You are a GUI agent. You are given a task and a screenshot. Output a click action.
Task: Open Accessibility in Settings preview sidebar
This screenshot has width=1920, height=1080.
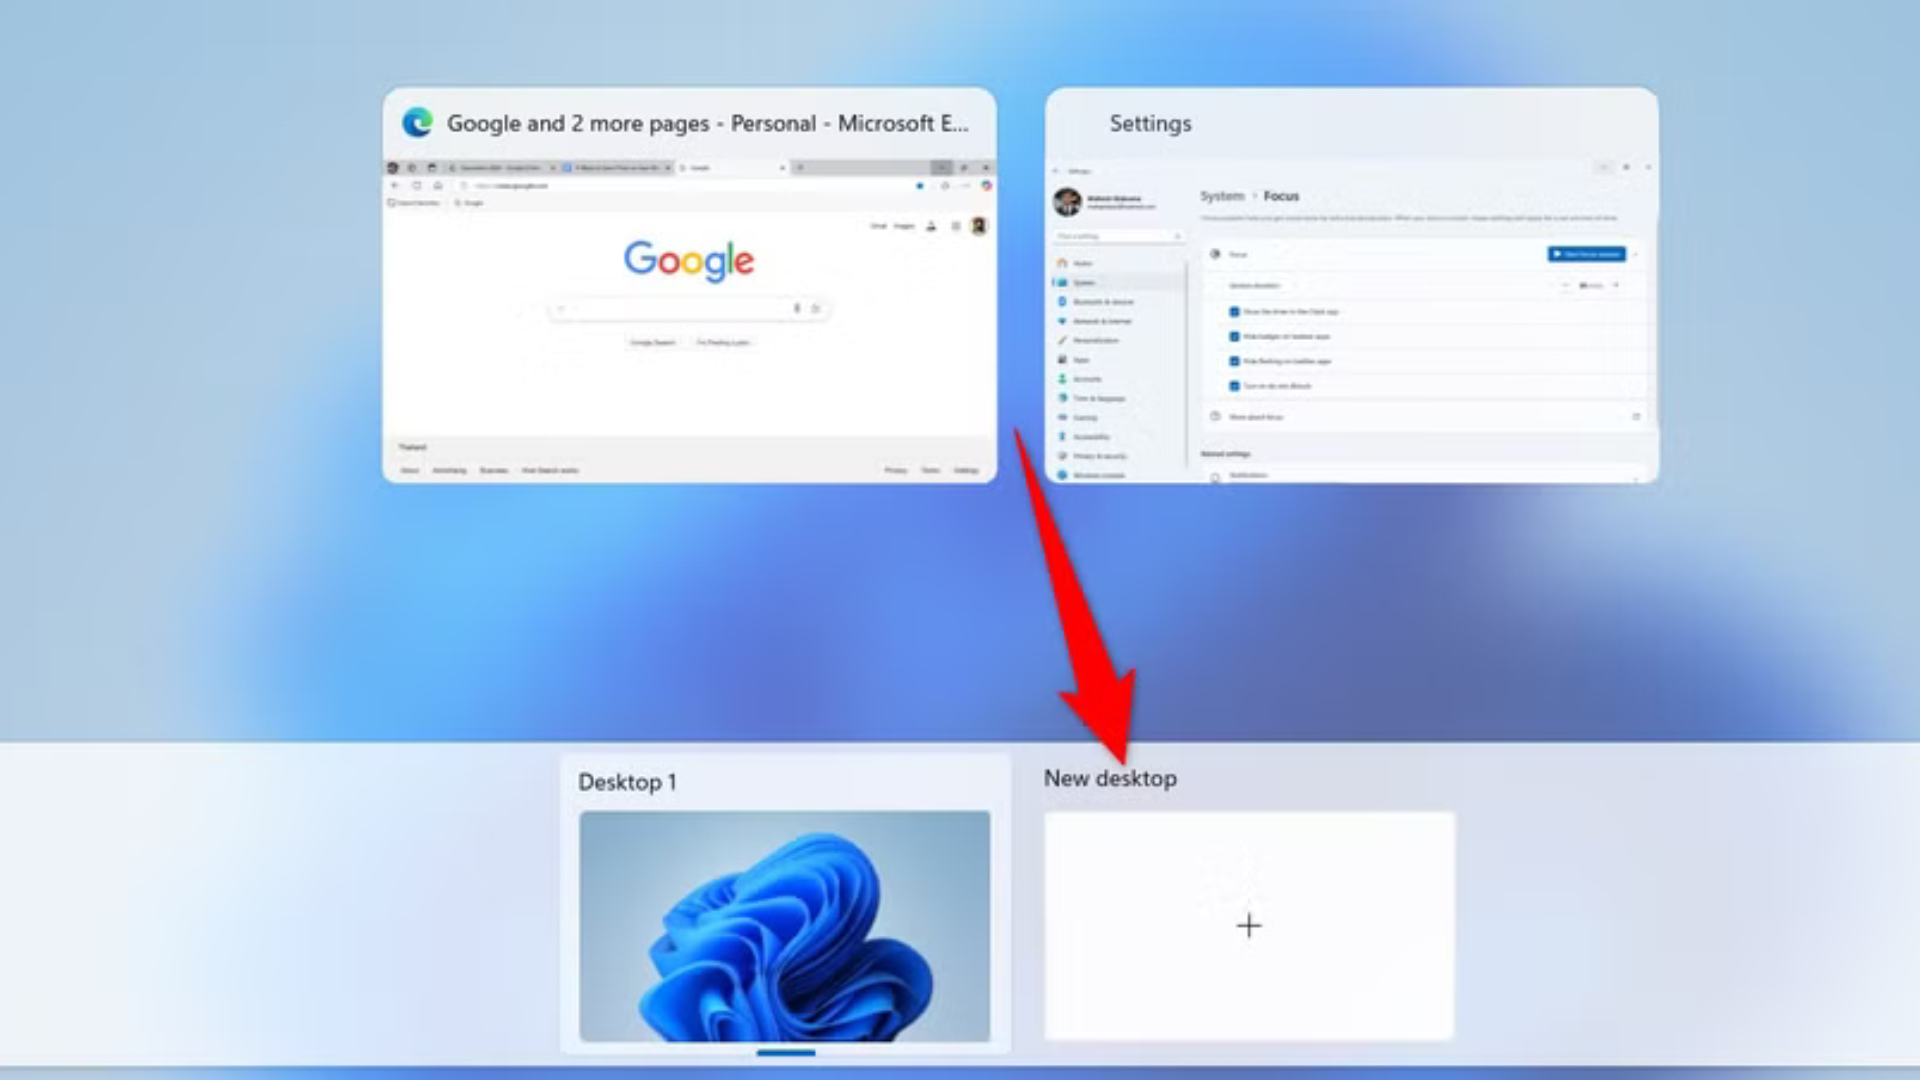click(x=1118, y=437)
